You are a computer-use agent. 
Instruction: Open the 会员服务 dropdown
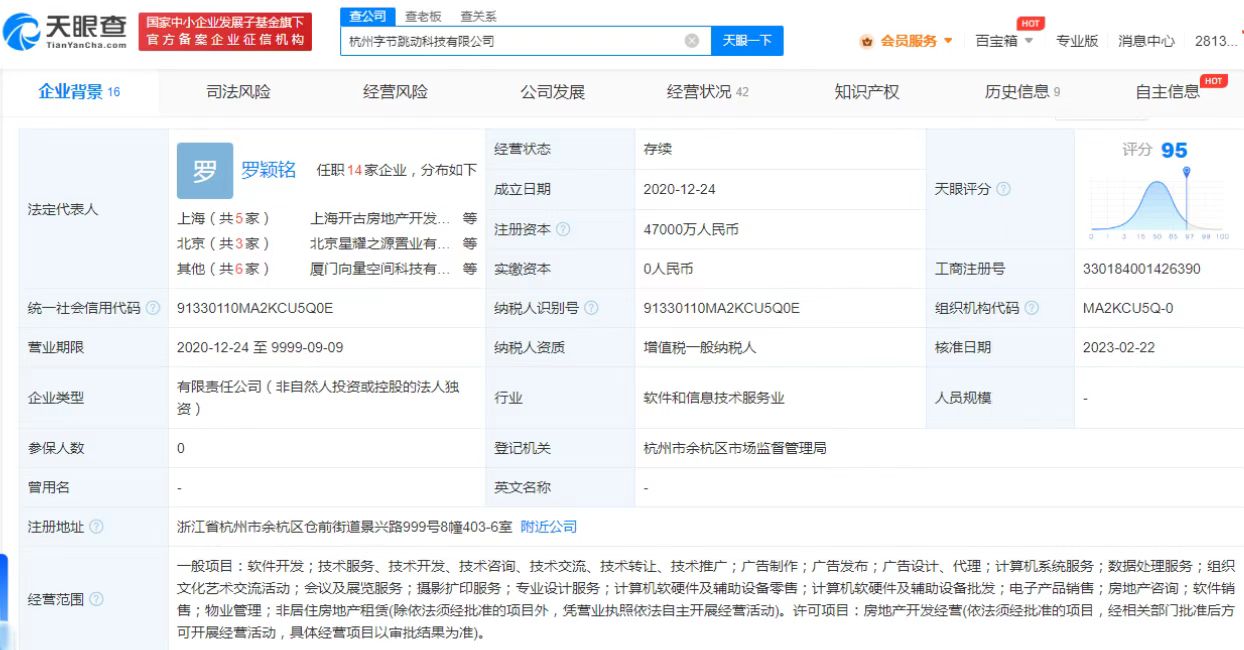tap(907, 41)
